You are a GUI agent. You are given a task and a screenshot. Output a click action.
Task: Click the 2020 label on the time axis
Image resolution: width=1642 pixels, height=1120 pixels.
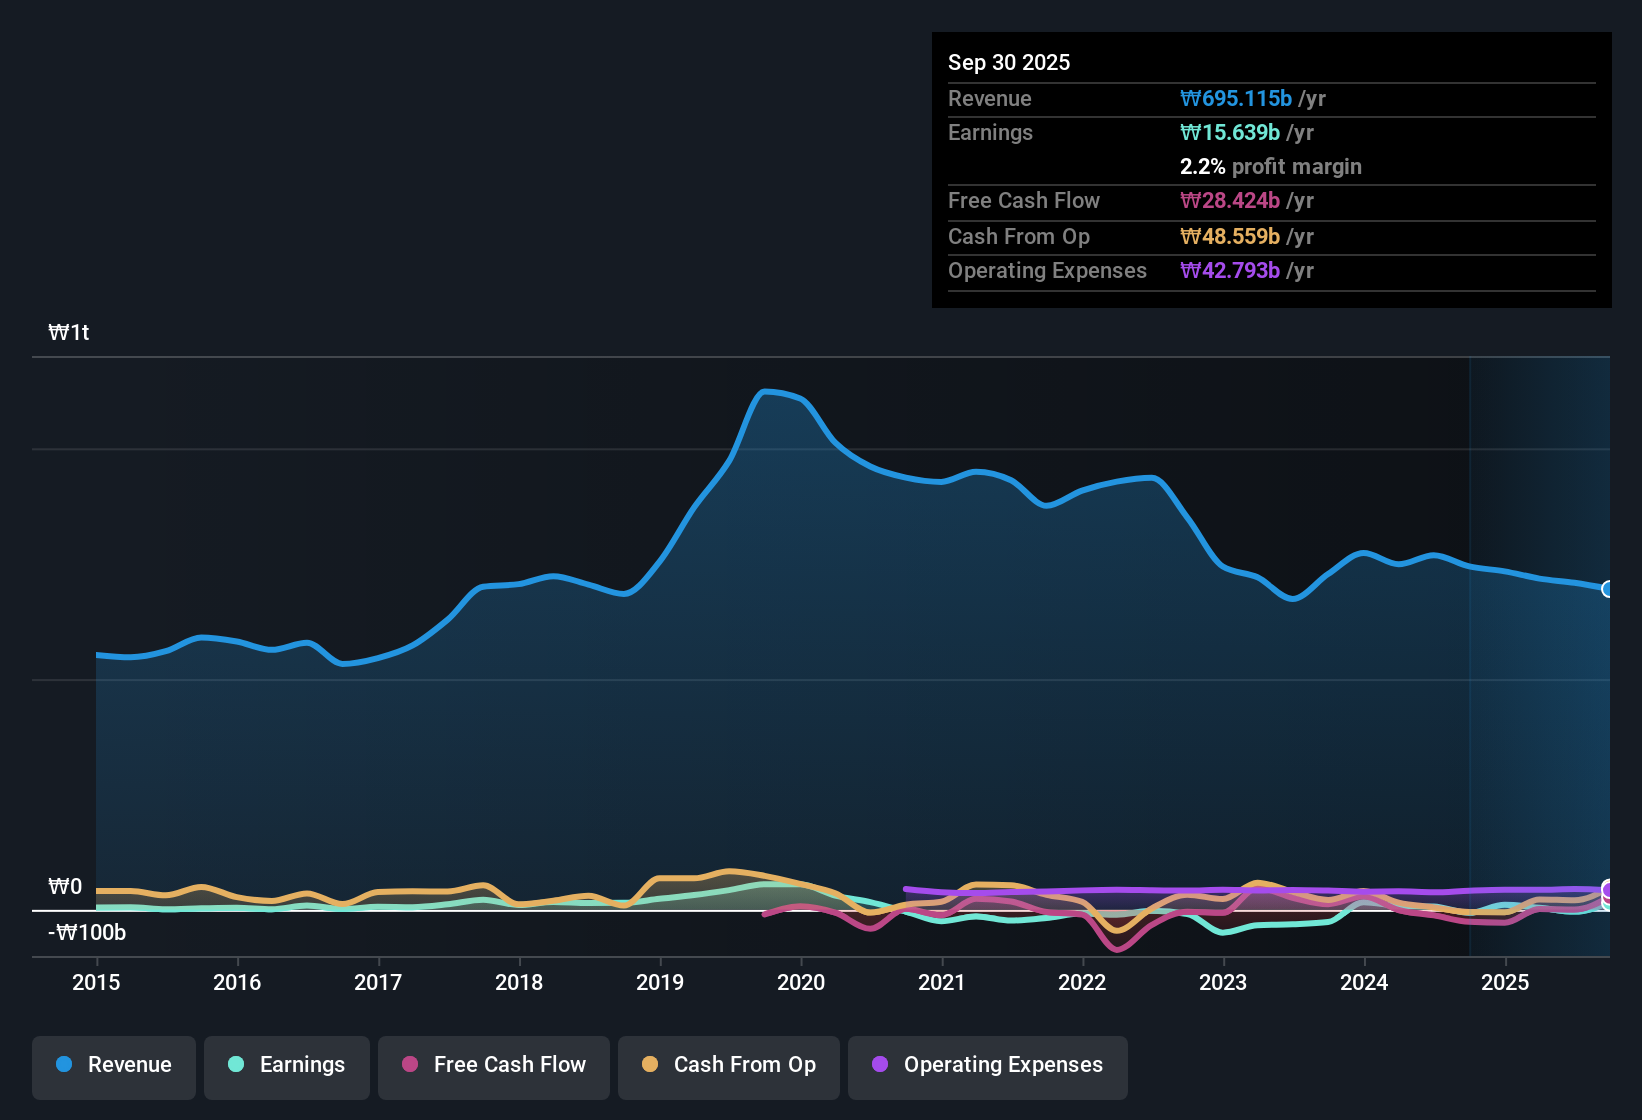801,983
